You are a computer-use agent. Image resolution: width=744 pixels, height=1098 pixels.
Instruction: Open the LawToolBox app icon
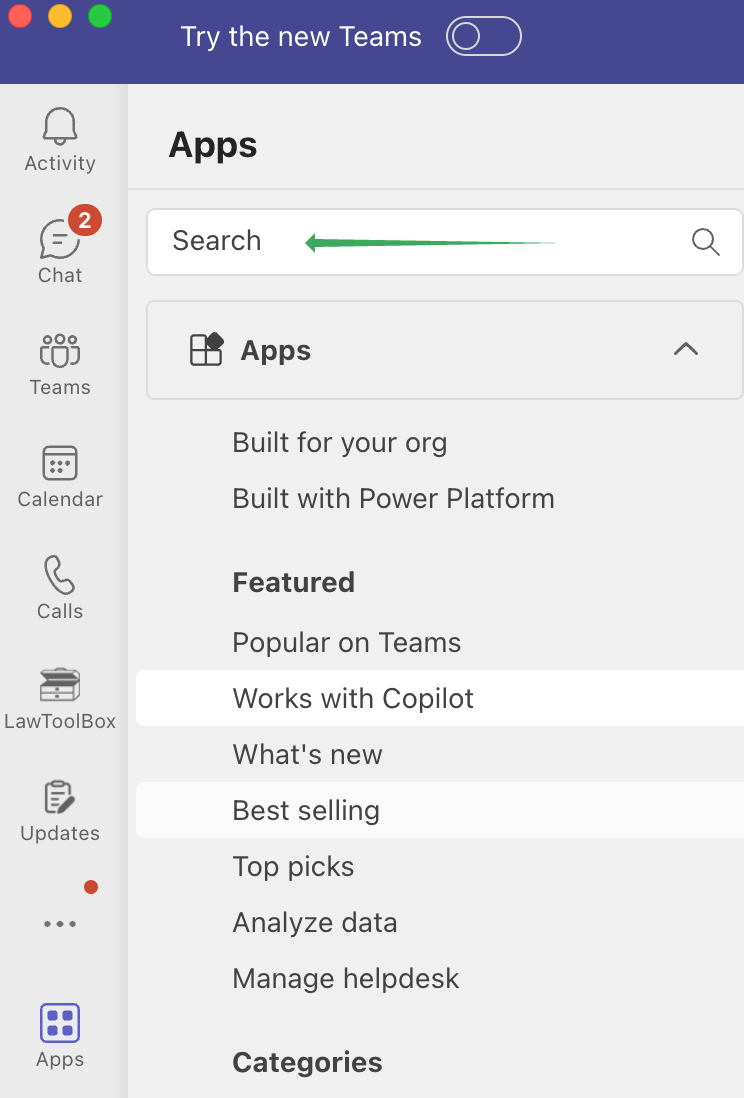click(60, 684)
